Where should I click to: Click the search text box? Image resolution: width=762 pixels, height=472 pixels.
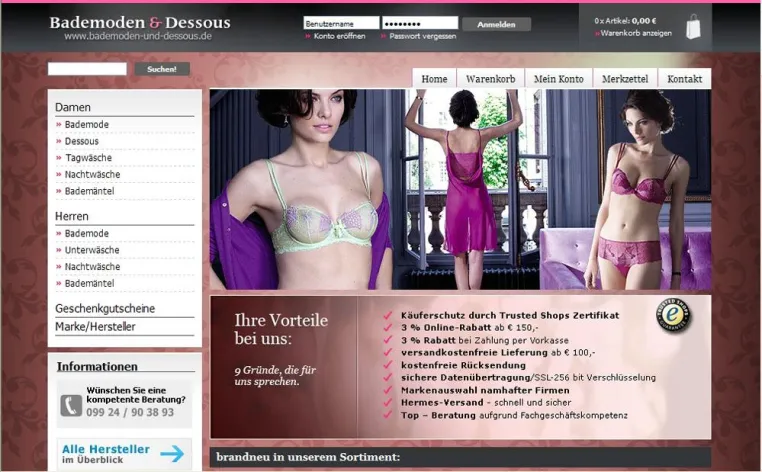pyautogui.click(x=87, y=69)
